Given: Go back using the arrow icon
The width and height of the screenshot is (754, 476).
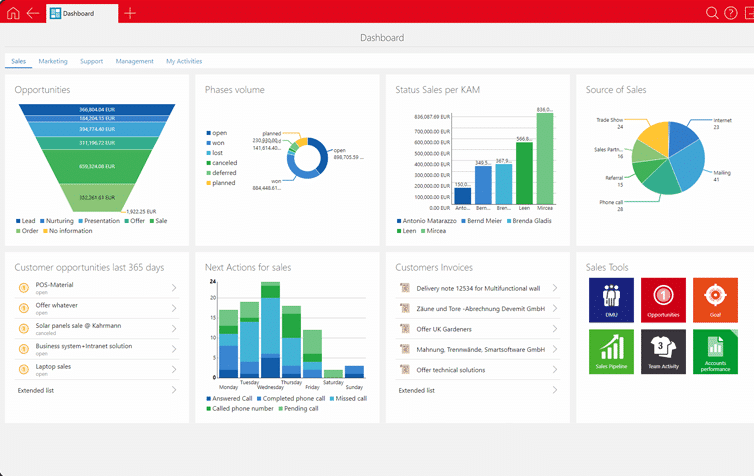Looking at the screenshot, I should (33, 13).
